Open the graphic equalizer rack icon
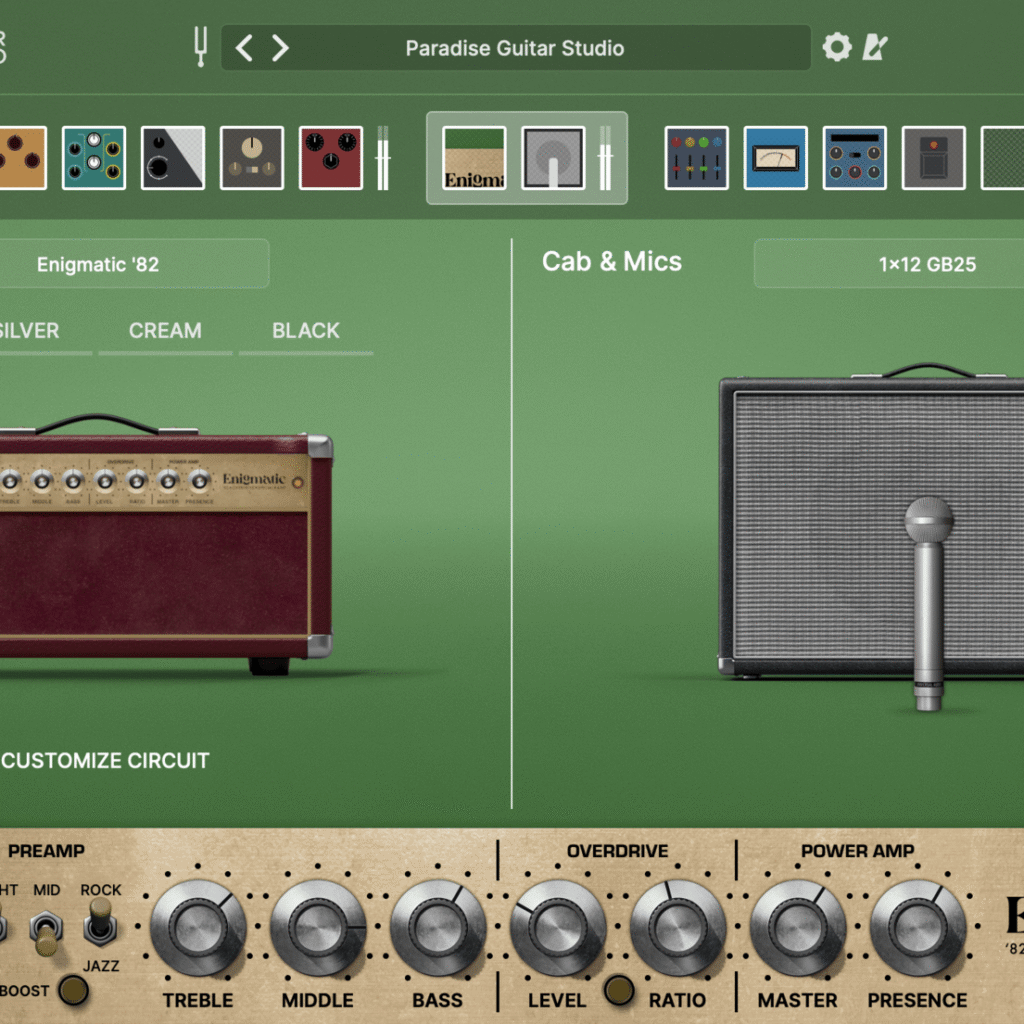 click(x=696, y=158)
